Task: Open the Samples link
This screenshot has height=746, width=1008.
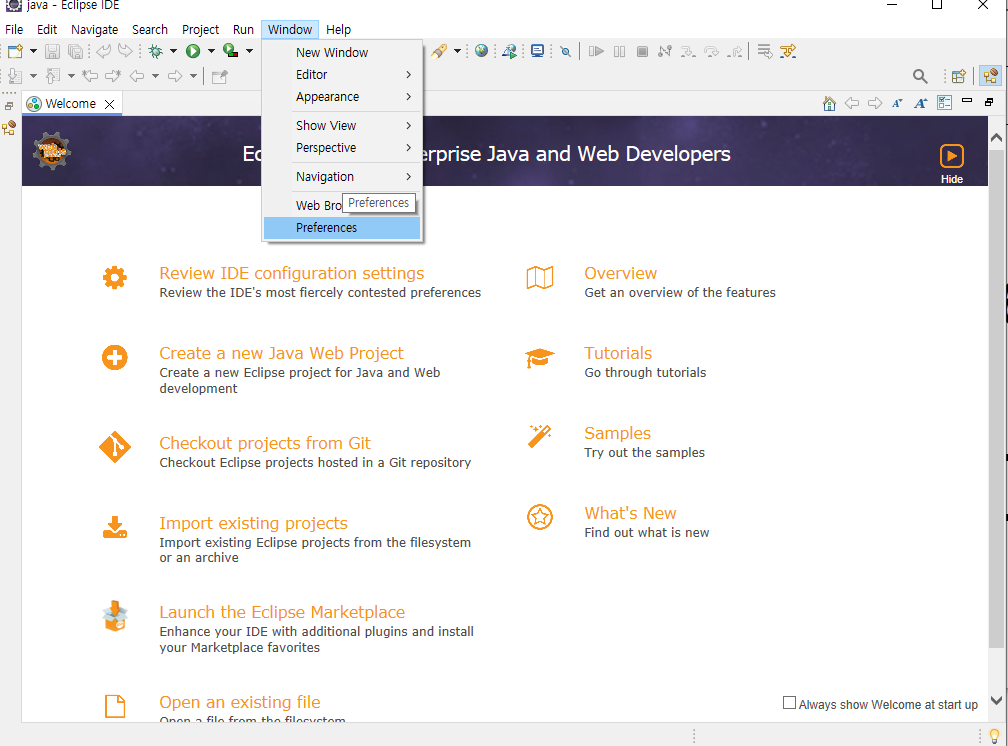Action: [617, 433]
